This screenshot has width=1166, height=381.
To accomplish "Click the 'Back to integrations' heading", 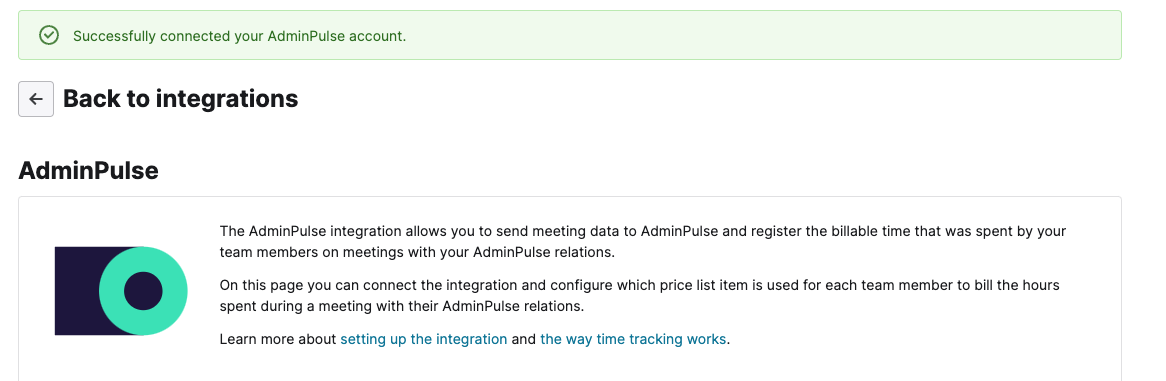I will pyautogui.click(x=181, y=98).
